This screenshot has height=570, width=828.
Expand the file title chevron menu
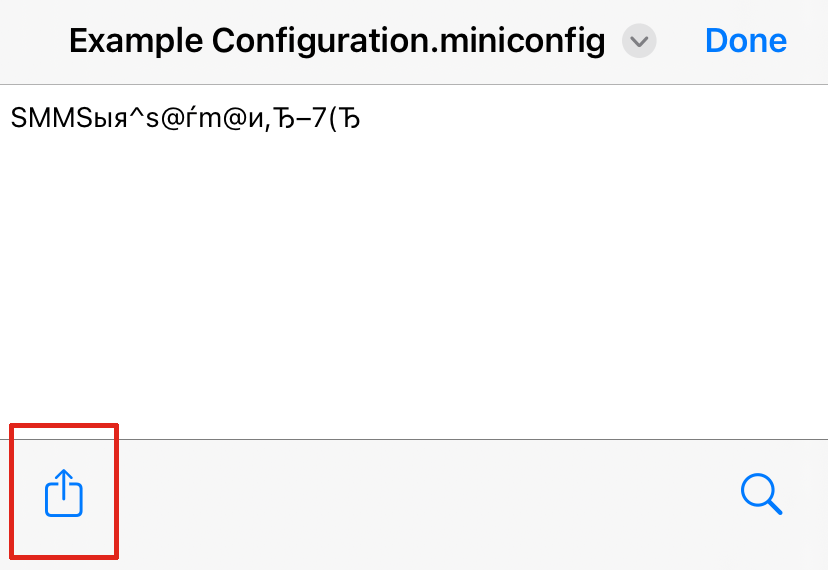639,42
